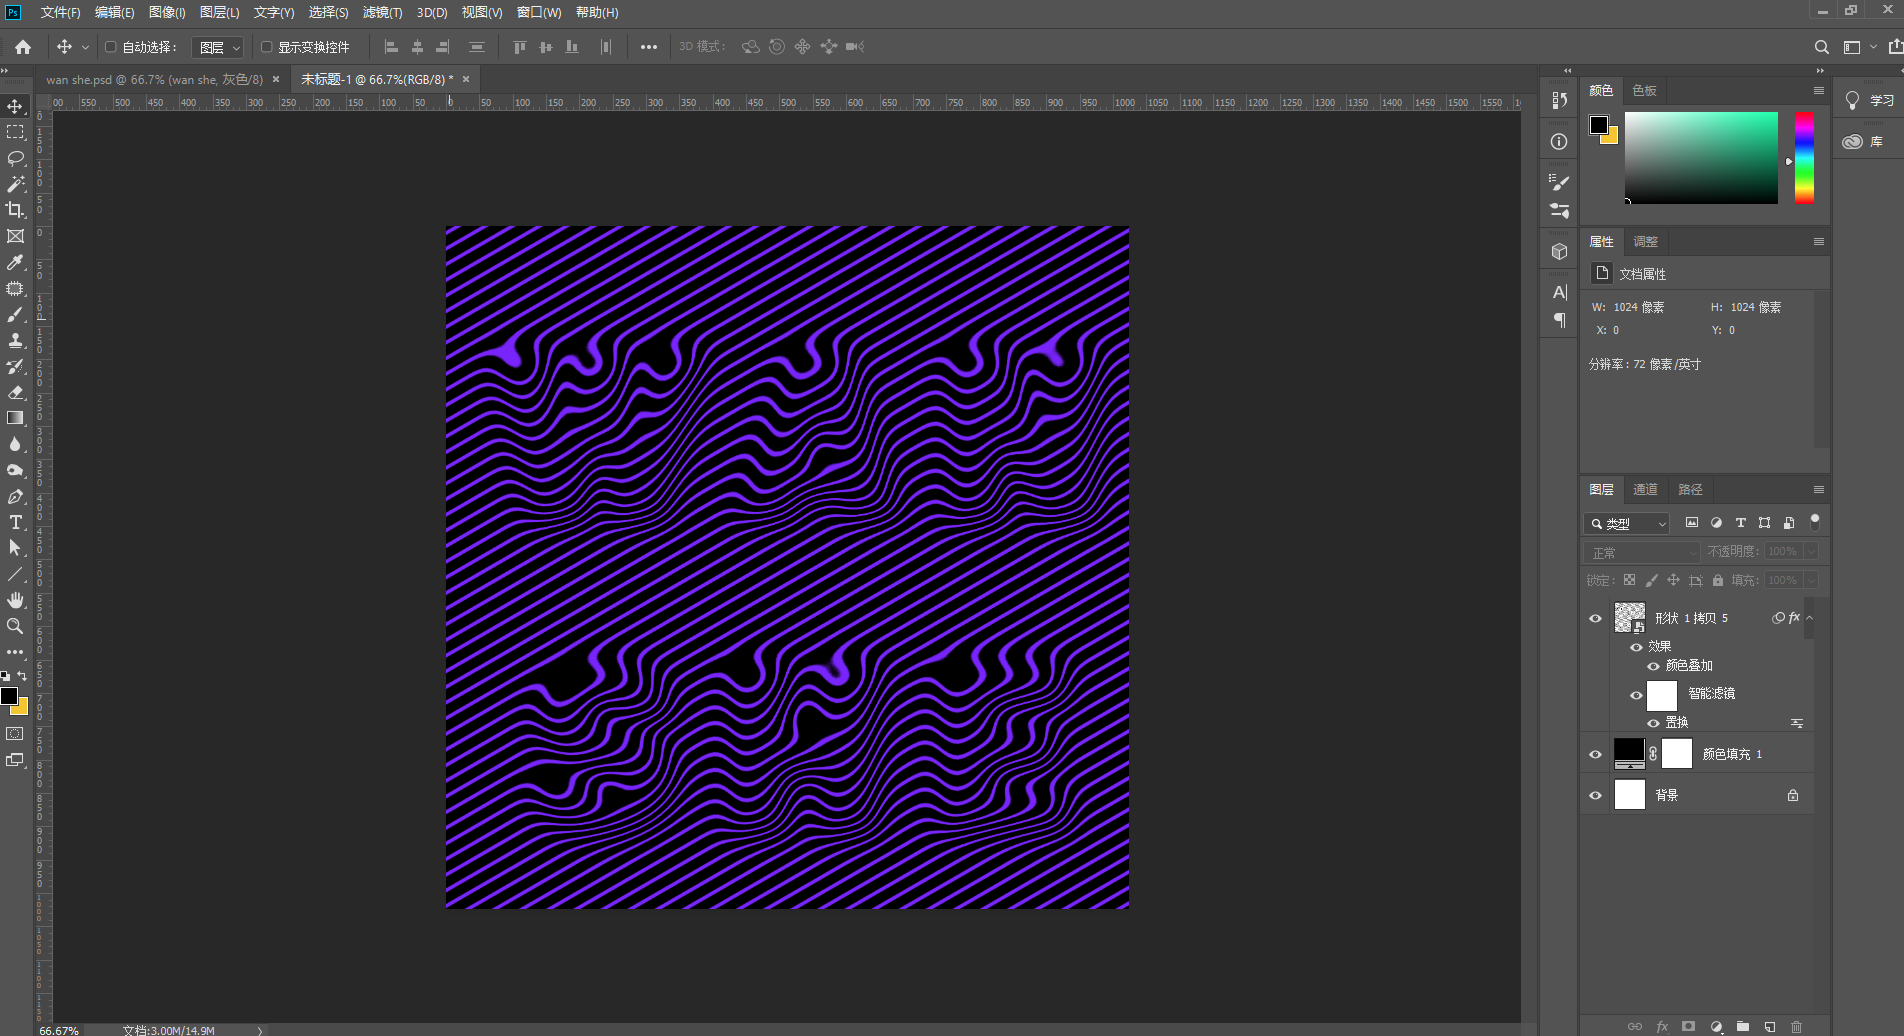Click the share button at top right
Viewport: 1904px width, 1036px height.
pyautogui.click(x=1895, y=47)
